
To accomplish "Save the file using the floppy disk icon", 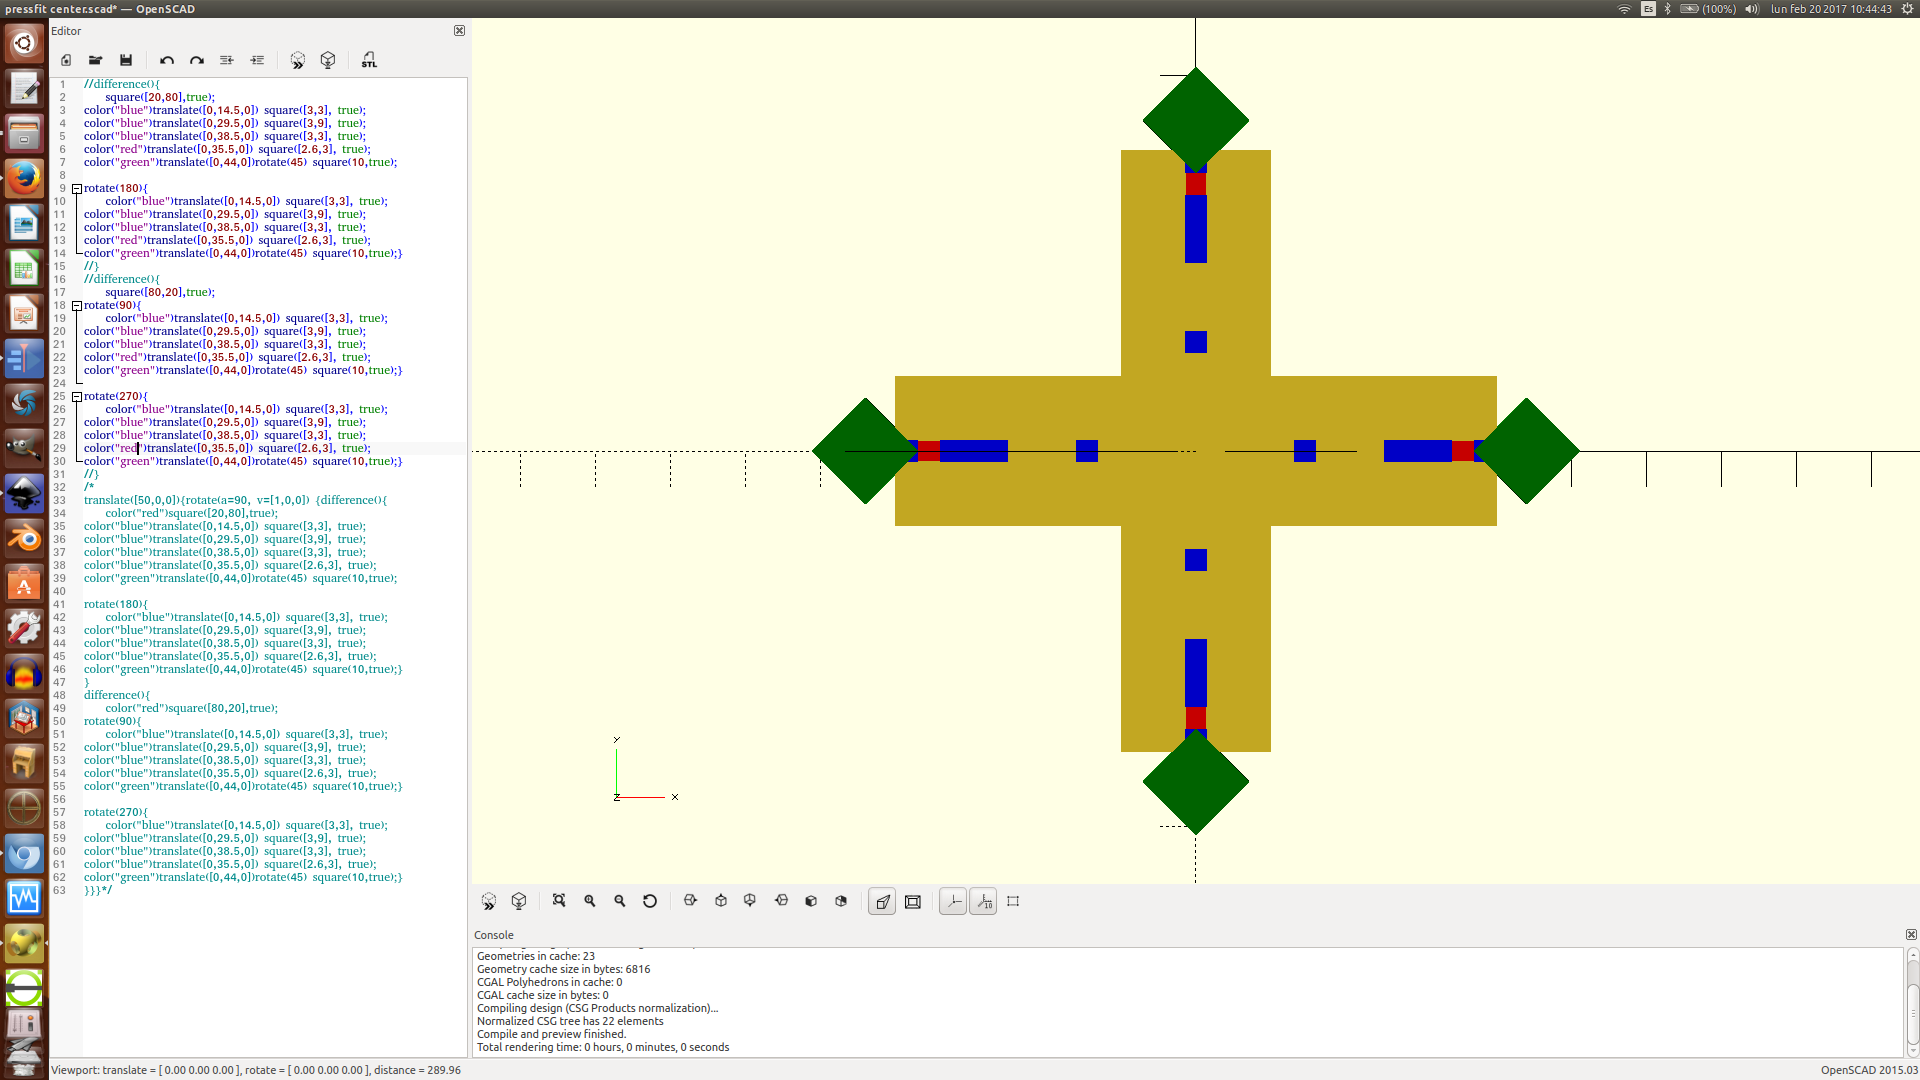I will point(126,60).
